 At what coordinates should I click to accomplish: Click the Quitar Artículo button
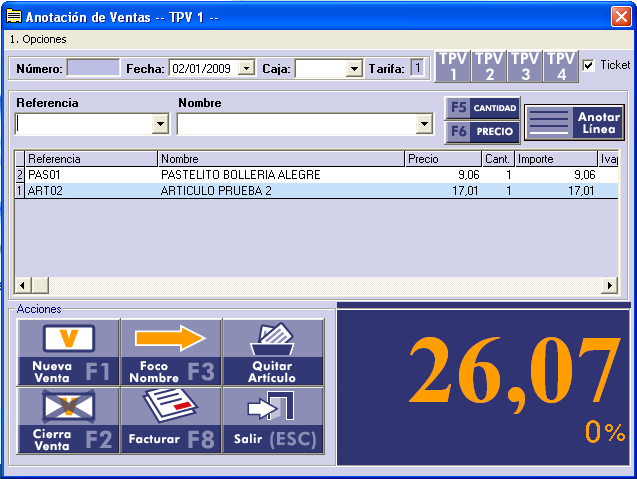pos(273,352)
